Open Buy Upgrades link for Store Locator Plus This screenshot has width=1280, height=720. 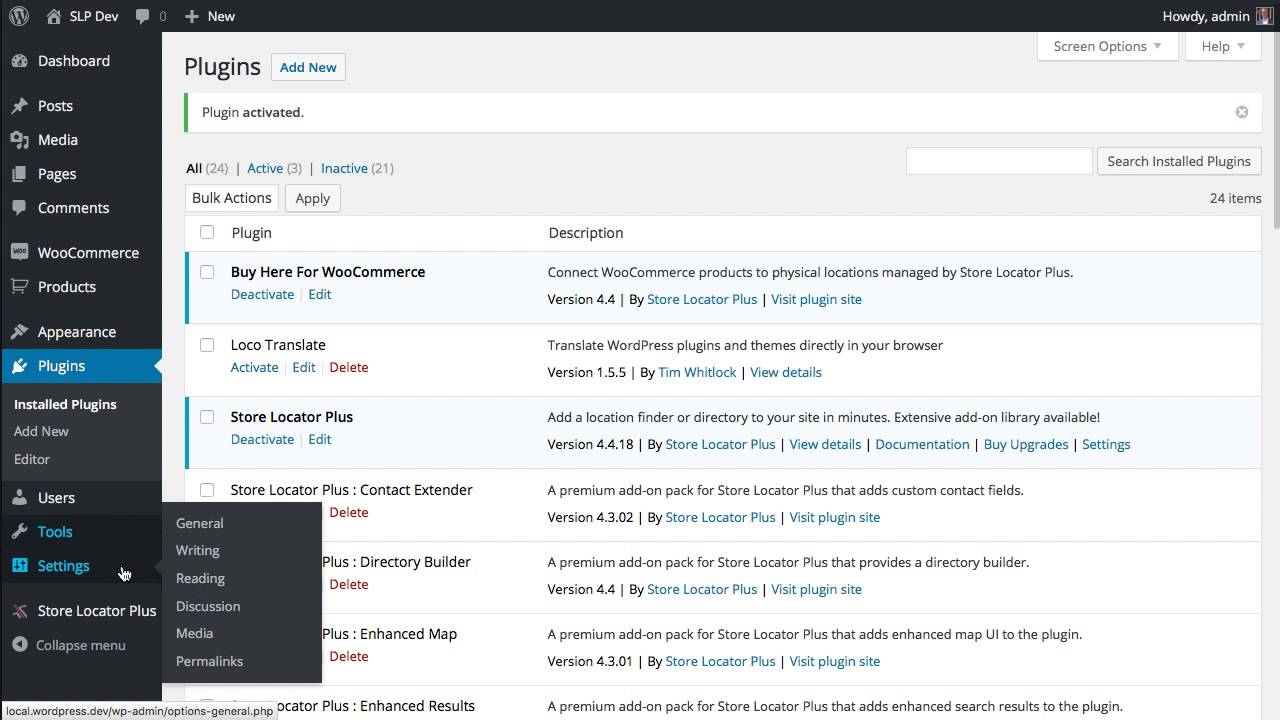click(1026, 444)
